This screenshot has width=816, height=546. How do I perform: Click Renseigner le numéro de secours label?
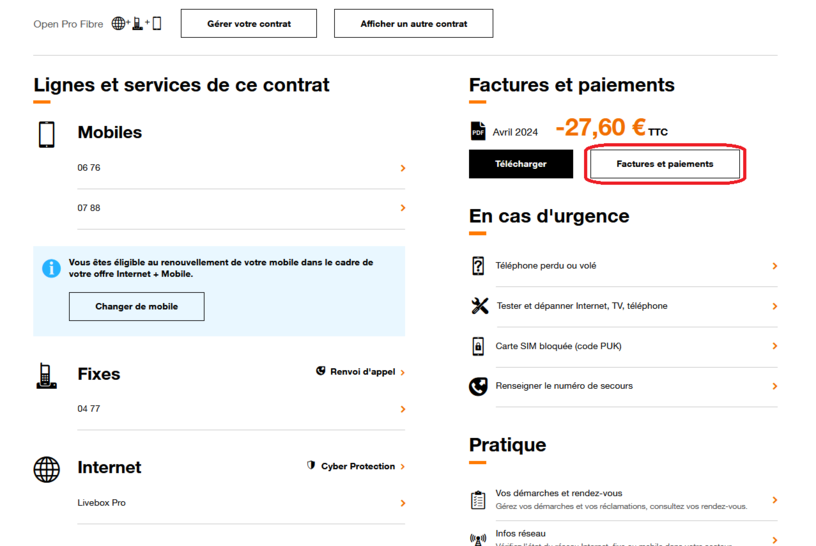tap(564, 386)
